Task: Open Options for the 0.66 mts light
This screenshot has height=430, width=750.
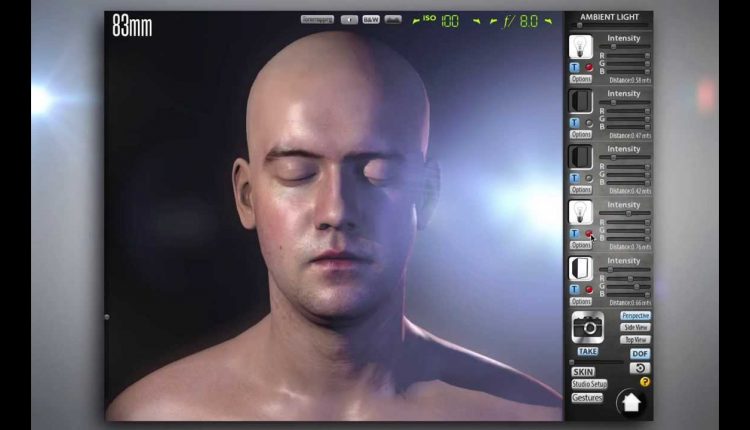Action: tap(581, 301)
